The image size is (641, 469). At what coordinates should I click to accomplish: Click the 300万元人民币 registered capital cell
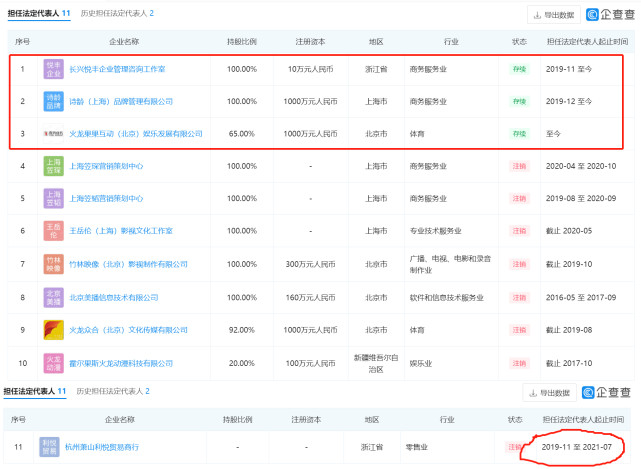(311, 264)
